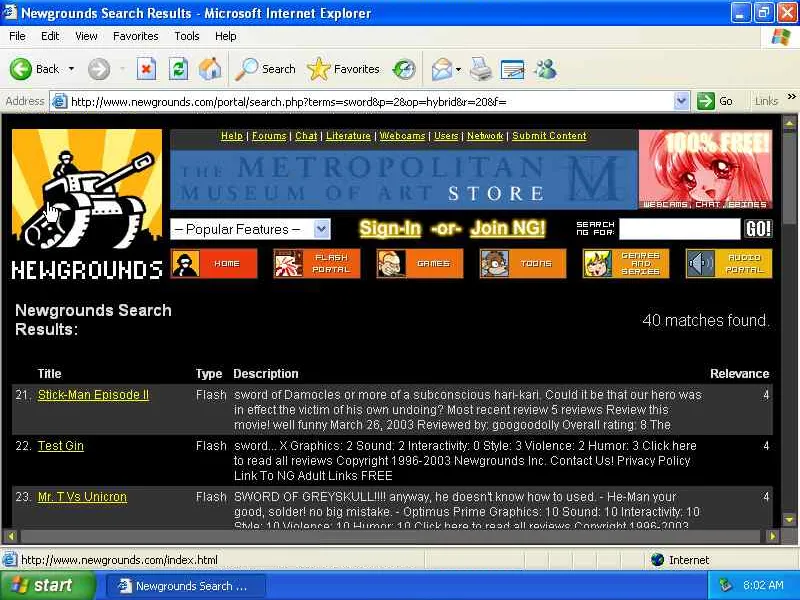Open the Help menu

point(226,36)
